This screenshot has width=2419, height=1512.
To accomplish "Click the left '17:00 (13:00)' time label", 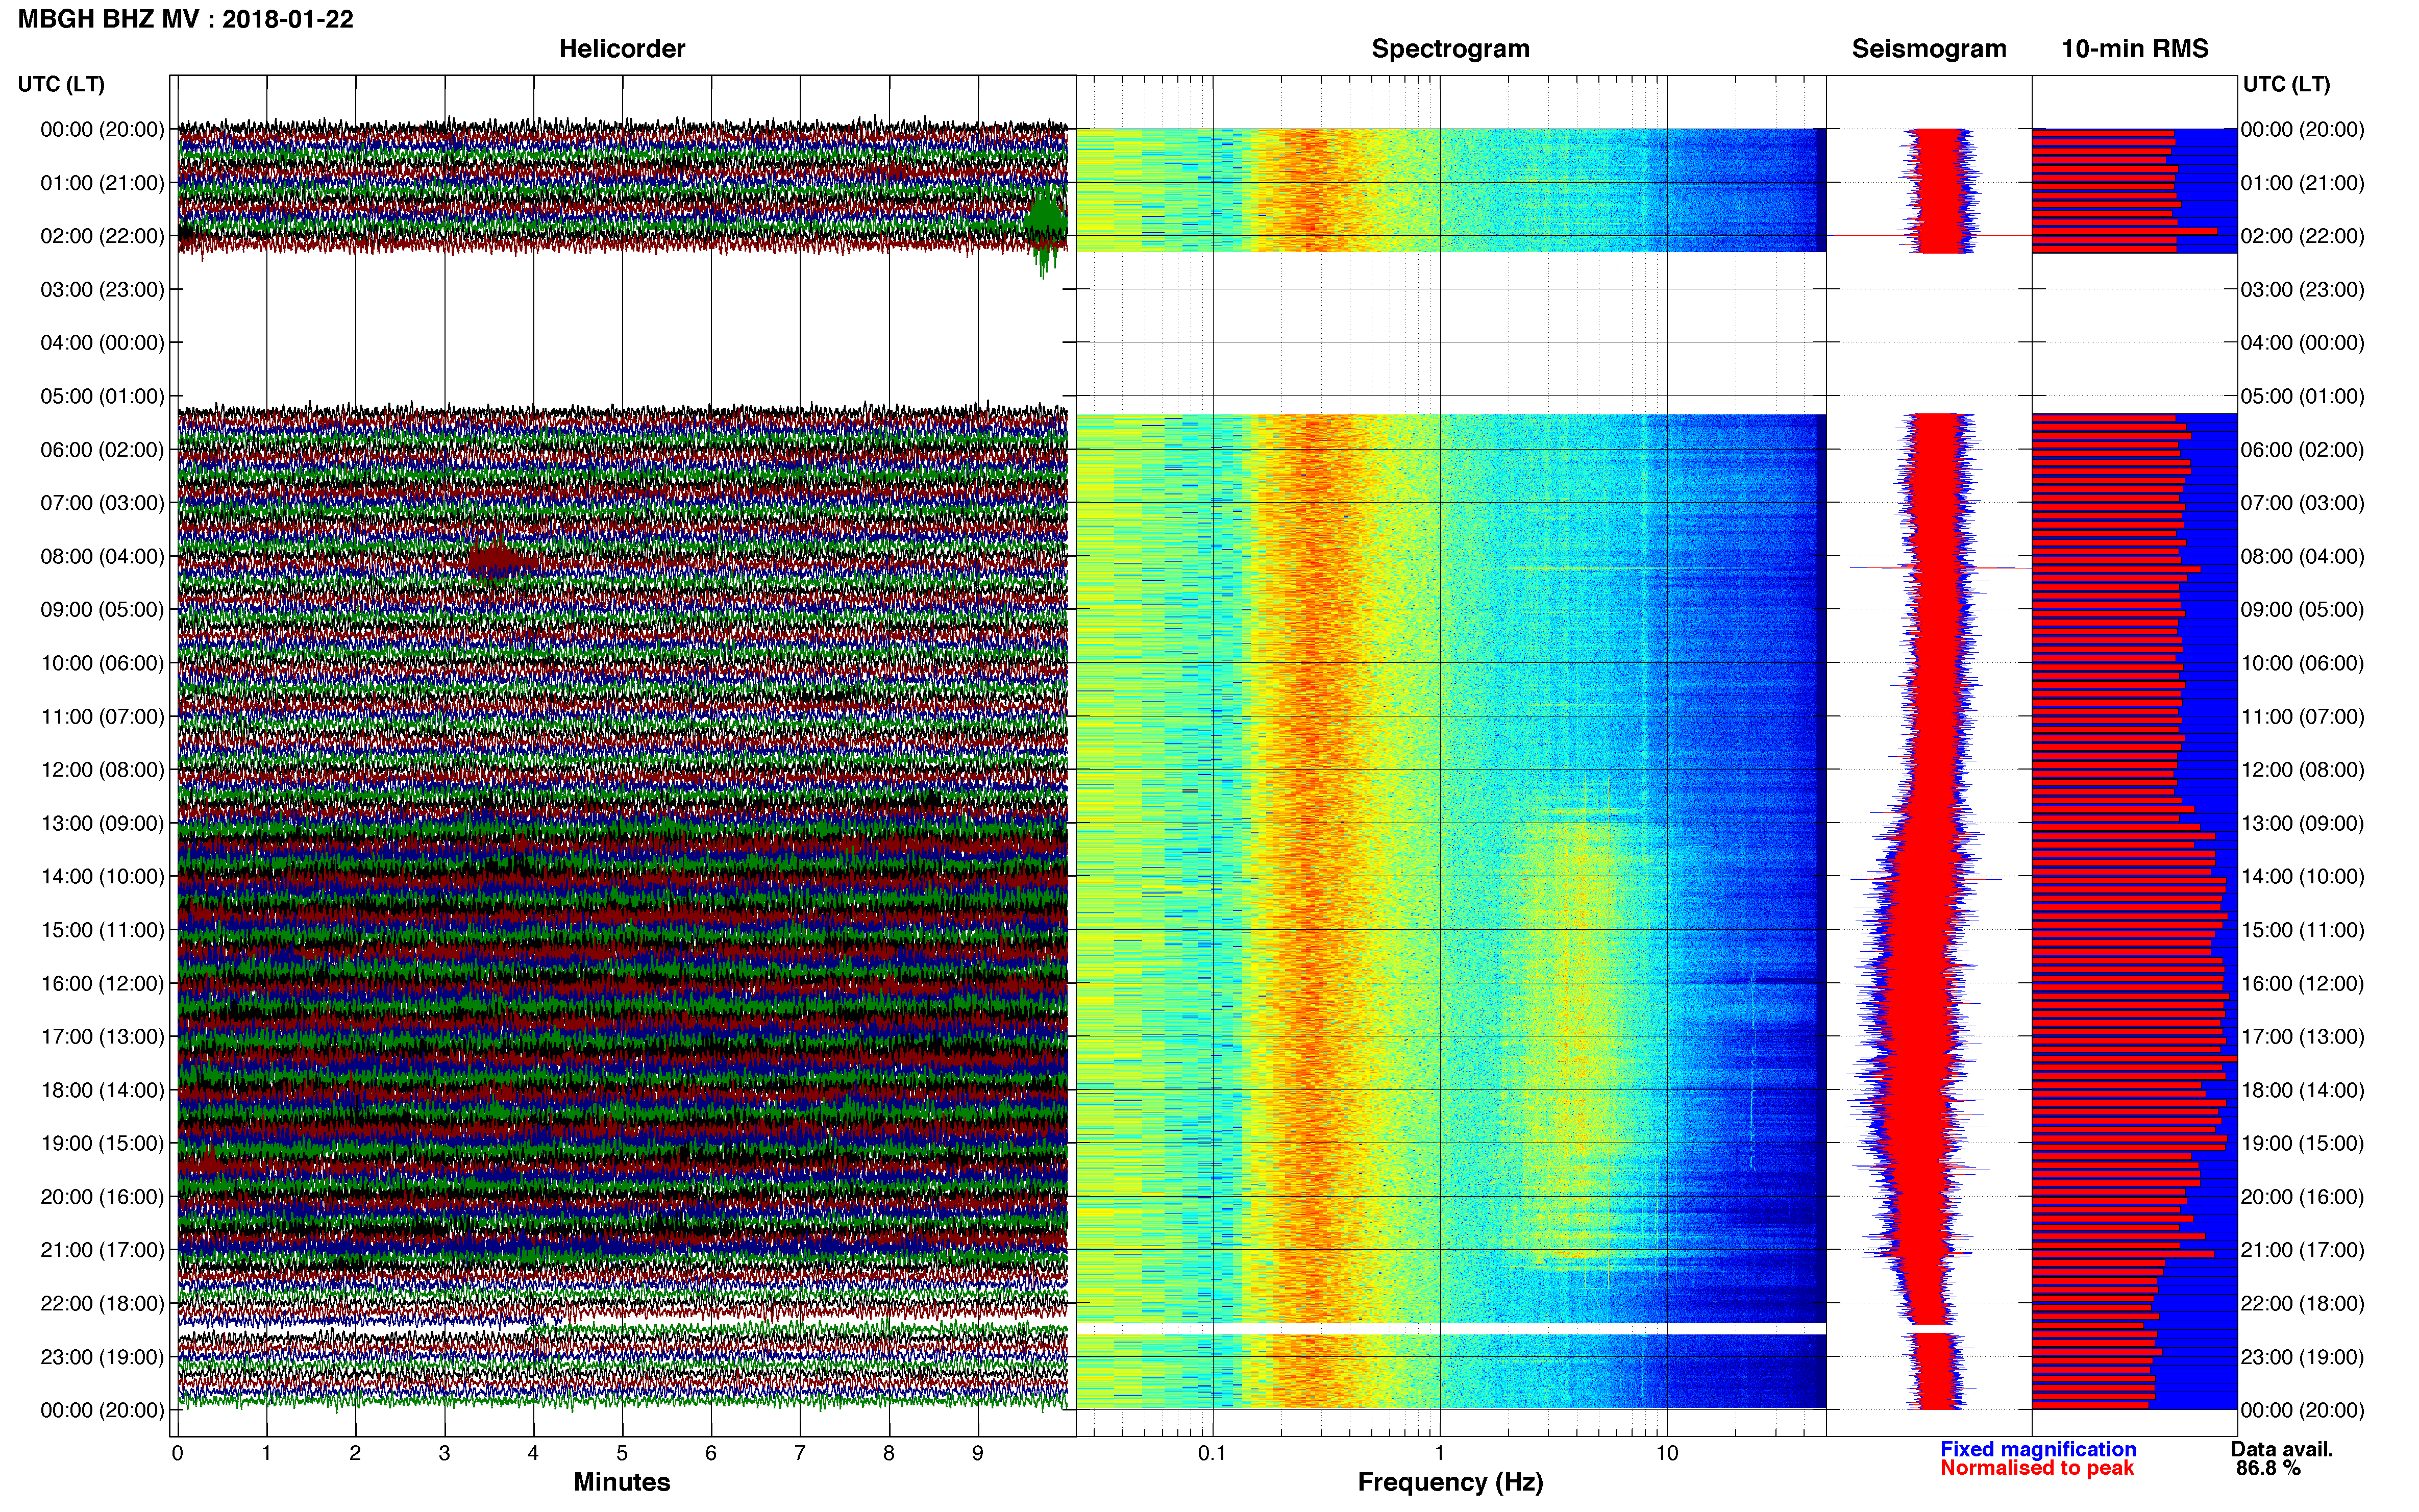I will 102,1037.
